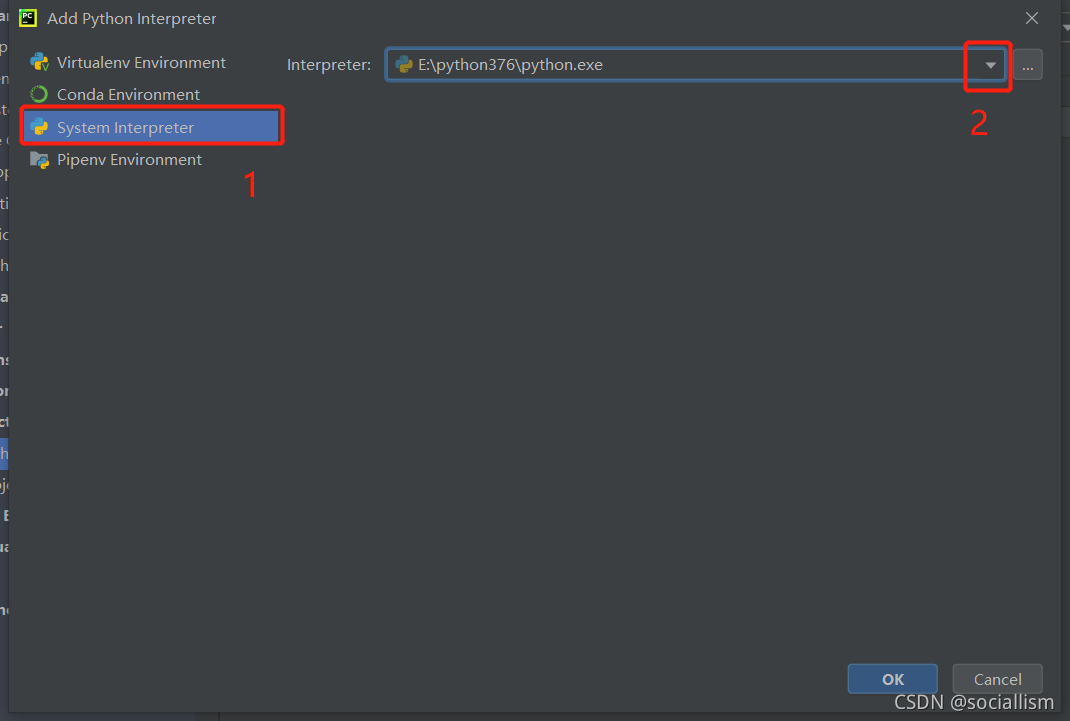Open the Interpreter dropdown arrow
Screen dimensions: 1070x721
pos(990,65)
